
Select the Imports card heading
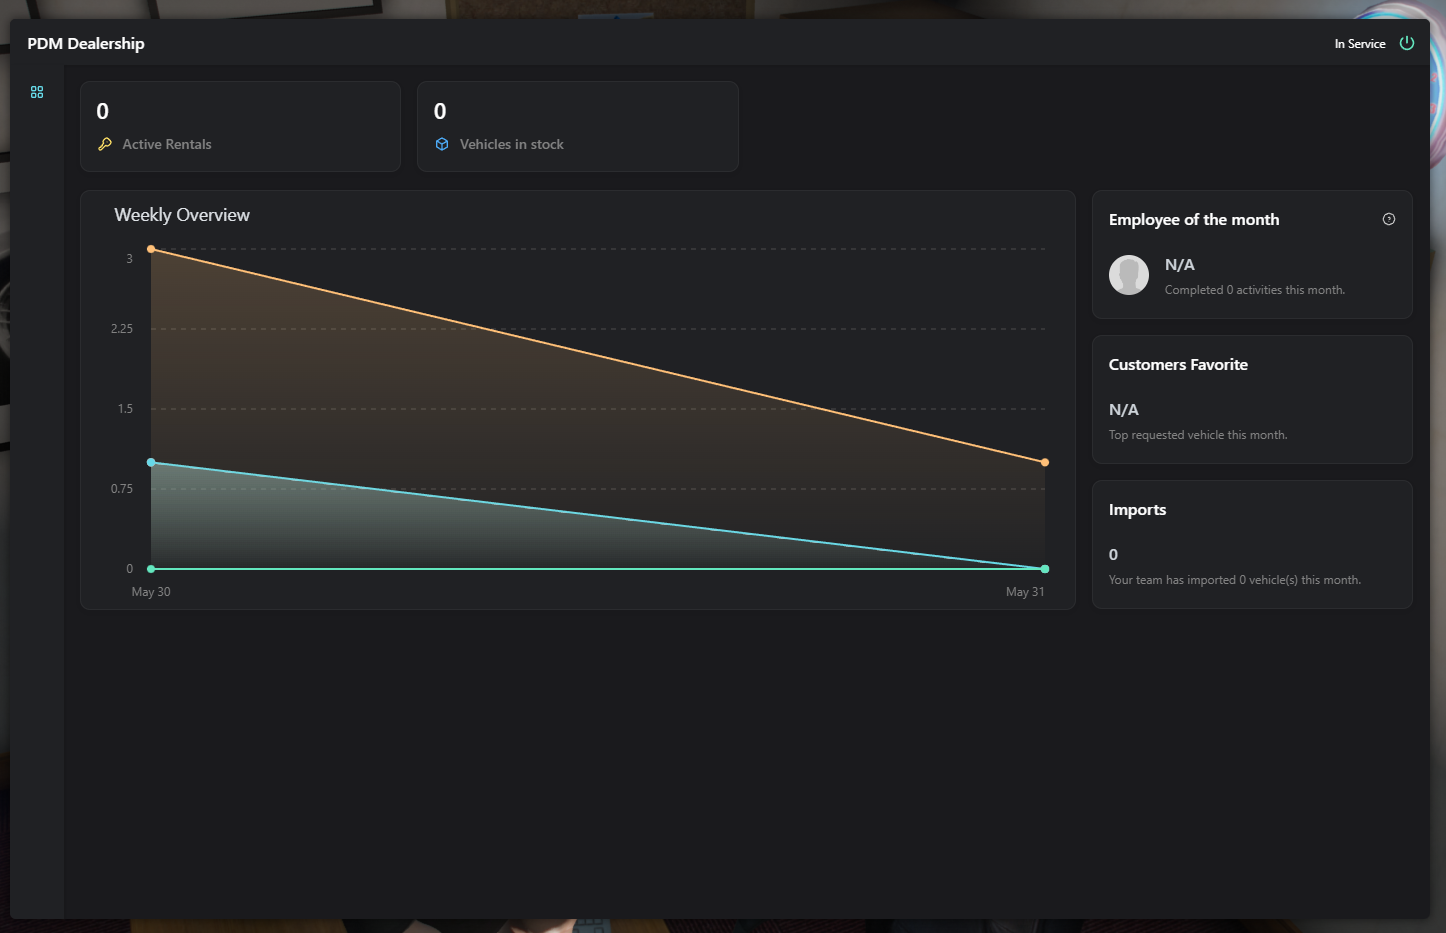coord(1137,510)
